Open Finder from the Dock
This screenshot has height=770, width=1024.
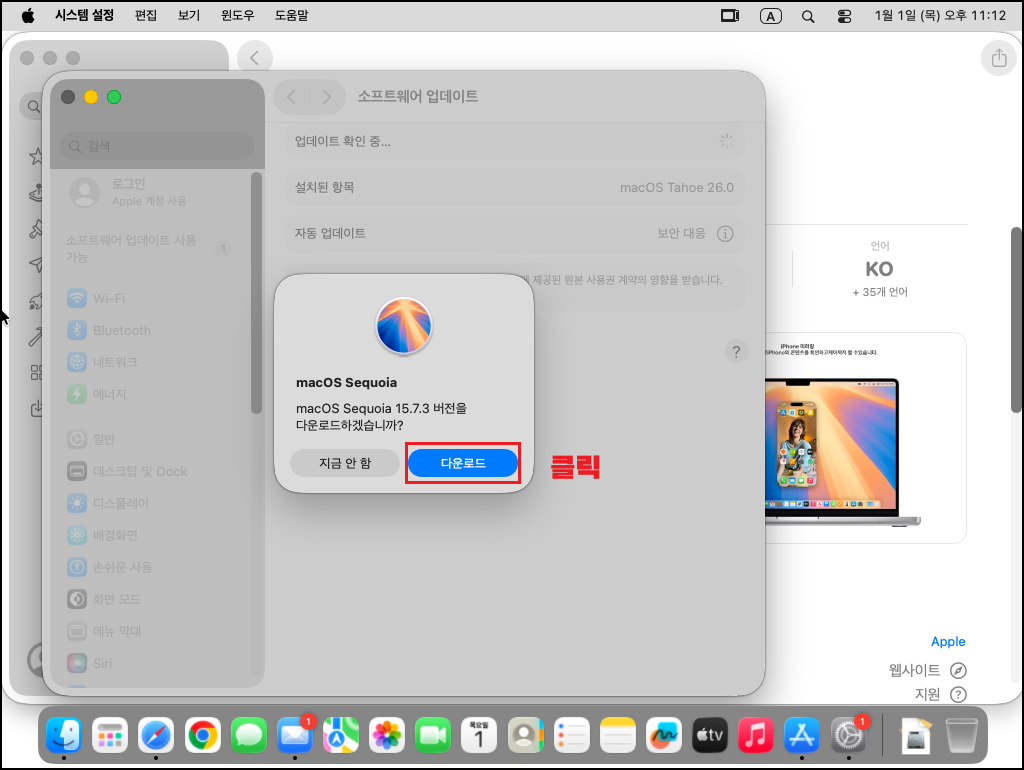pyautogui.click(x=64, y=735)
